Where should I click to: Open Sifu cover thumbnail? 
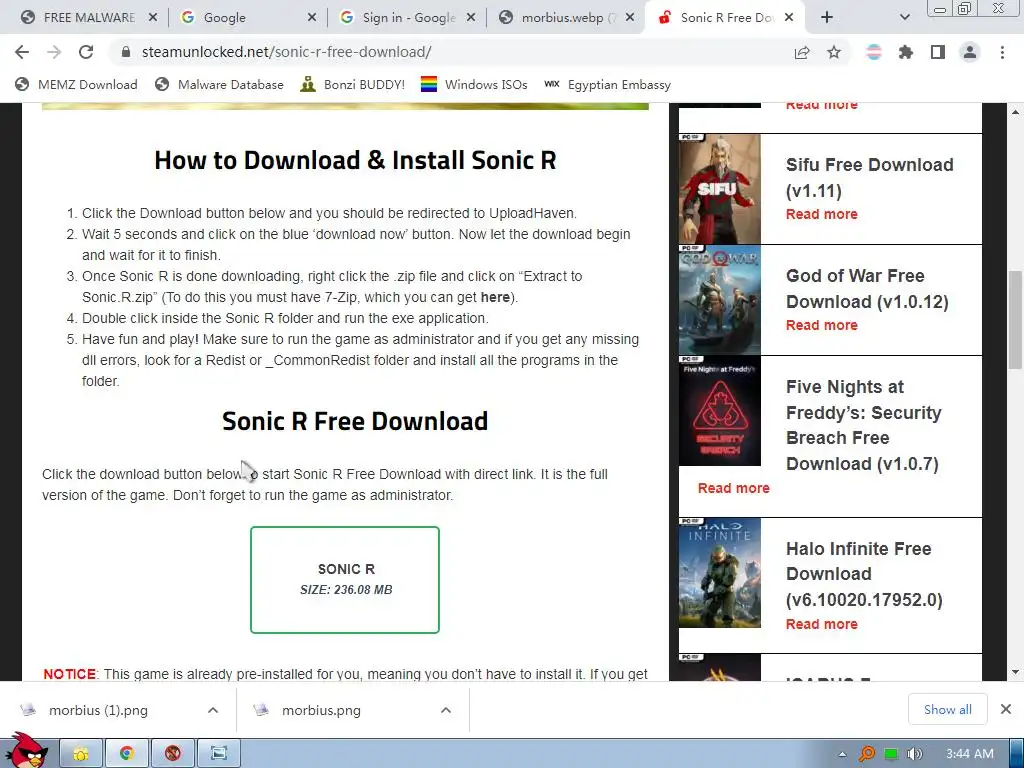tap(720, 189)
